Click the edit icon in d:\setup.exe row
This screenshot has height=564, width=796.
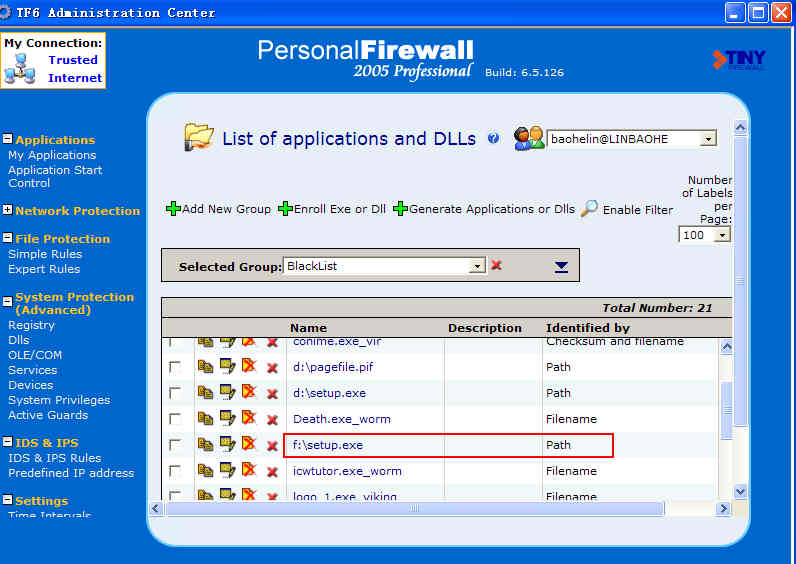pos(227,392)
